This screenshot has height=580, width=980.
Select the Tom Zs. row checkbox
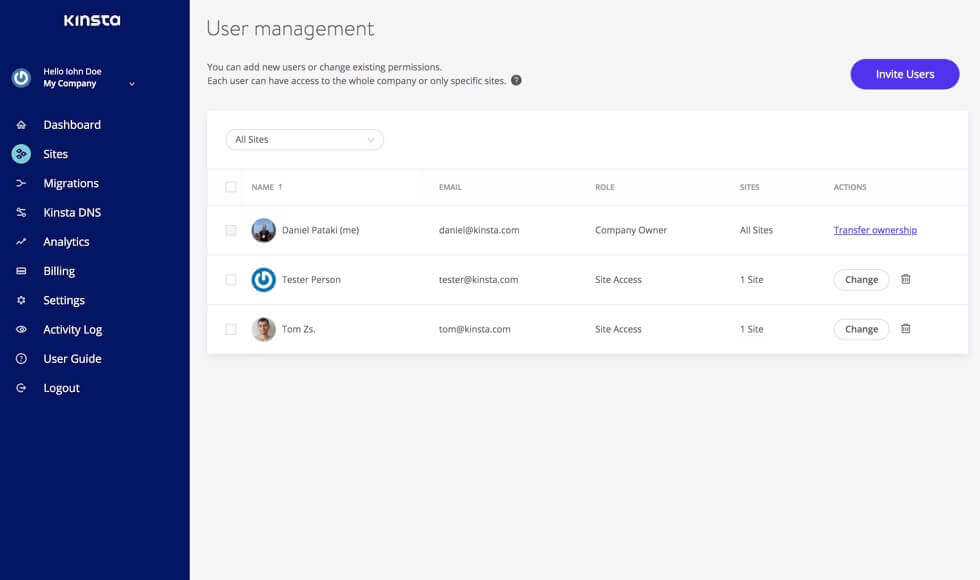click(231, 328)
